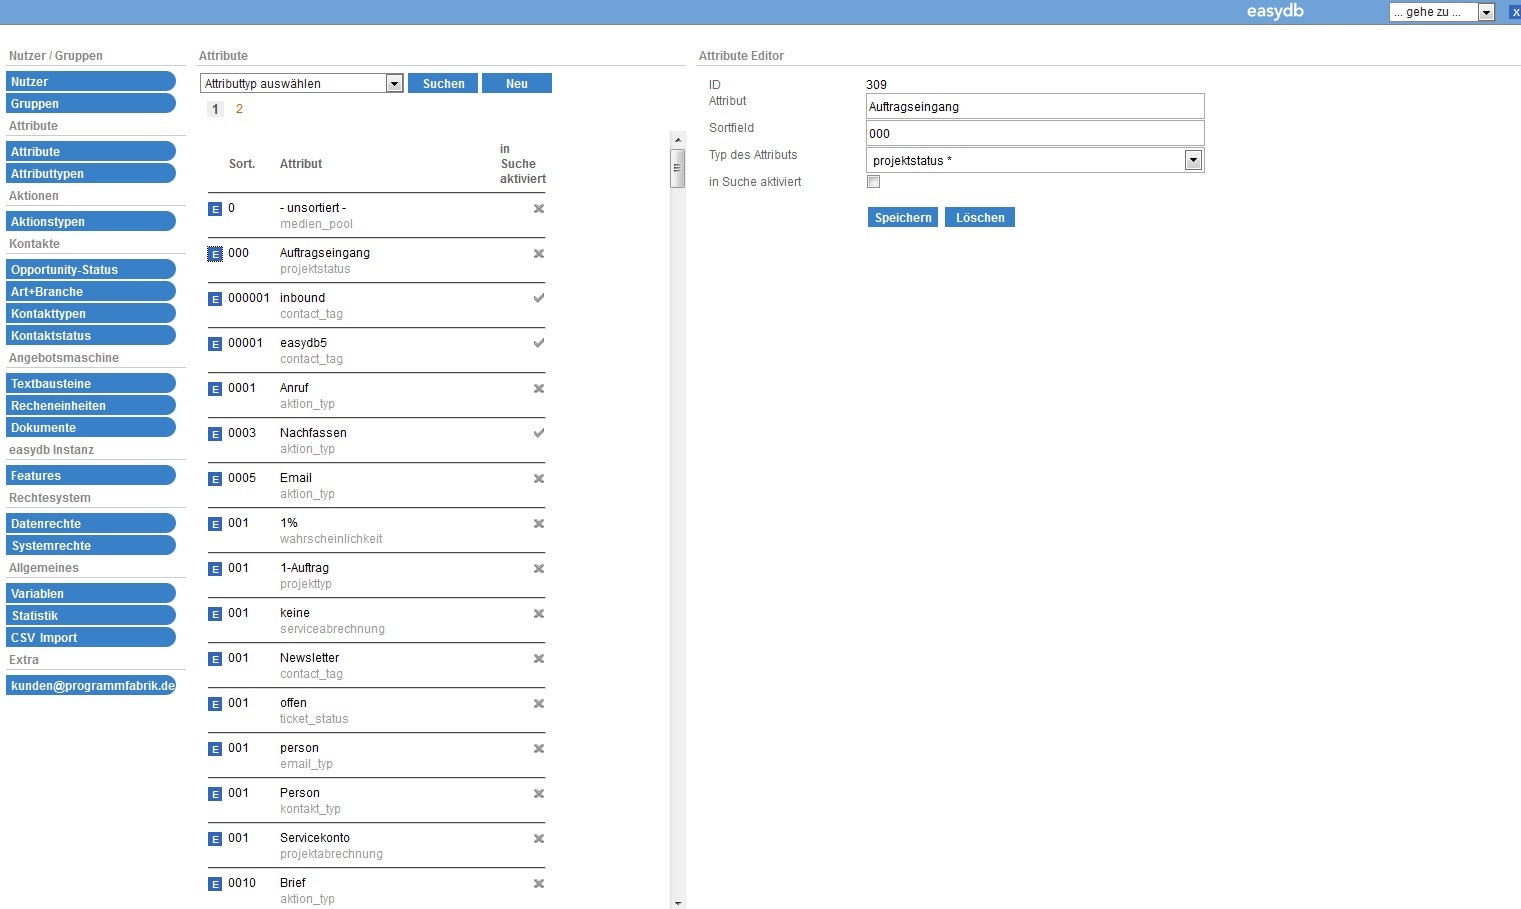Open edit icon for Newsletter row
Image resolution: width=1521 pixels, height=909 pixels.
(x=215, y=659)
